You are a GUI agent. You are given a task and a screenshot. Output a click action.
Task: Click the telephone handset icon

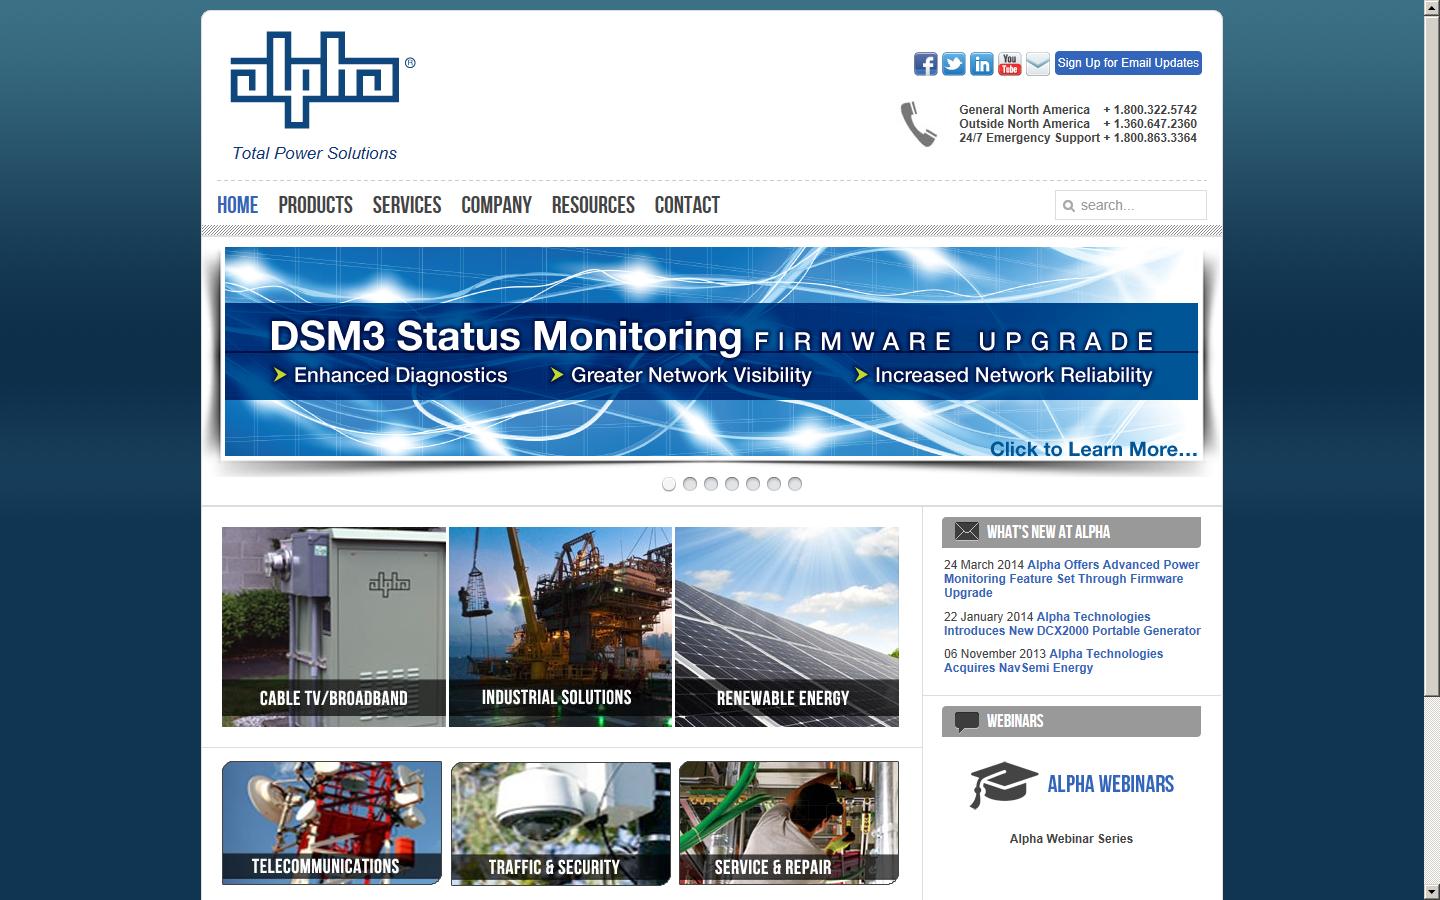point(917,124)
